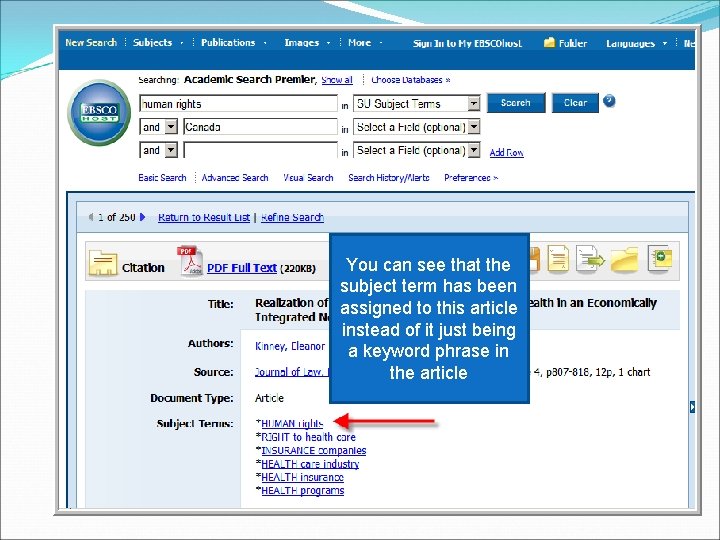Click HEALTH care industry subject term
This screenshot has height=540, width=720.
pyautogui.click(x=310, y=464)
